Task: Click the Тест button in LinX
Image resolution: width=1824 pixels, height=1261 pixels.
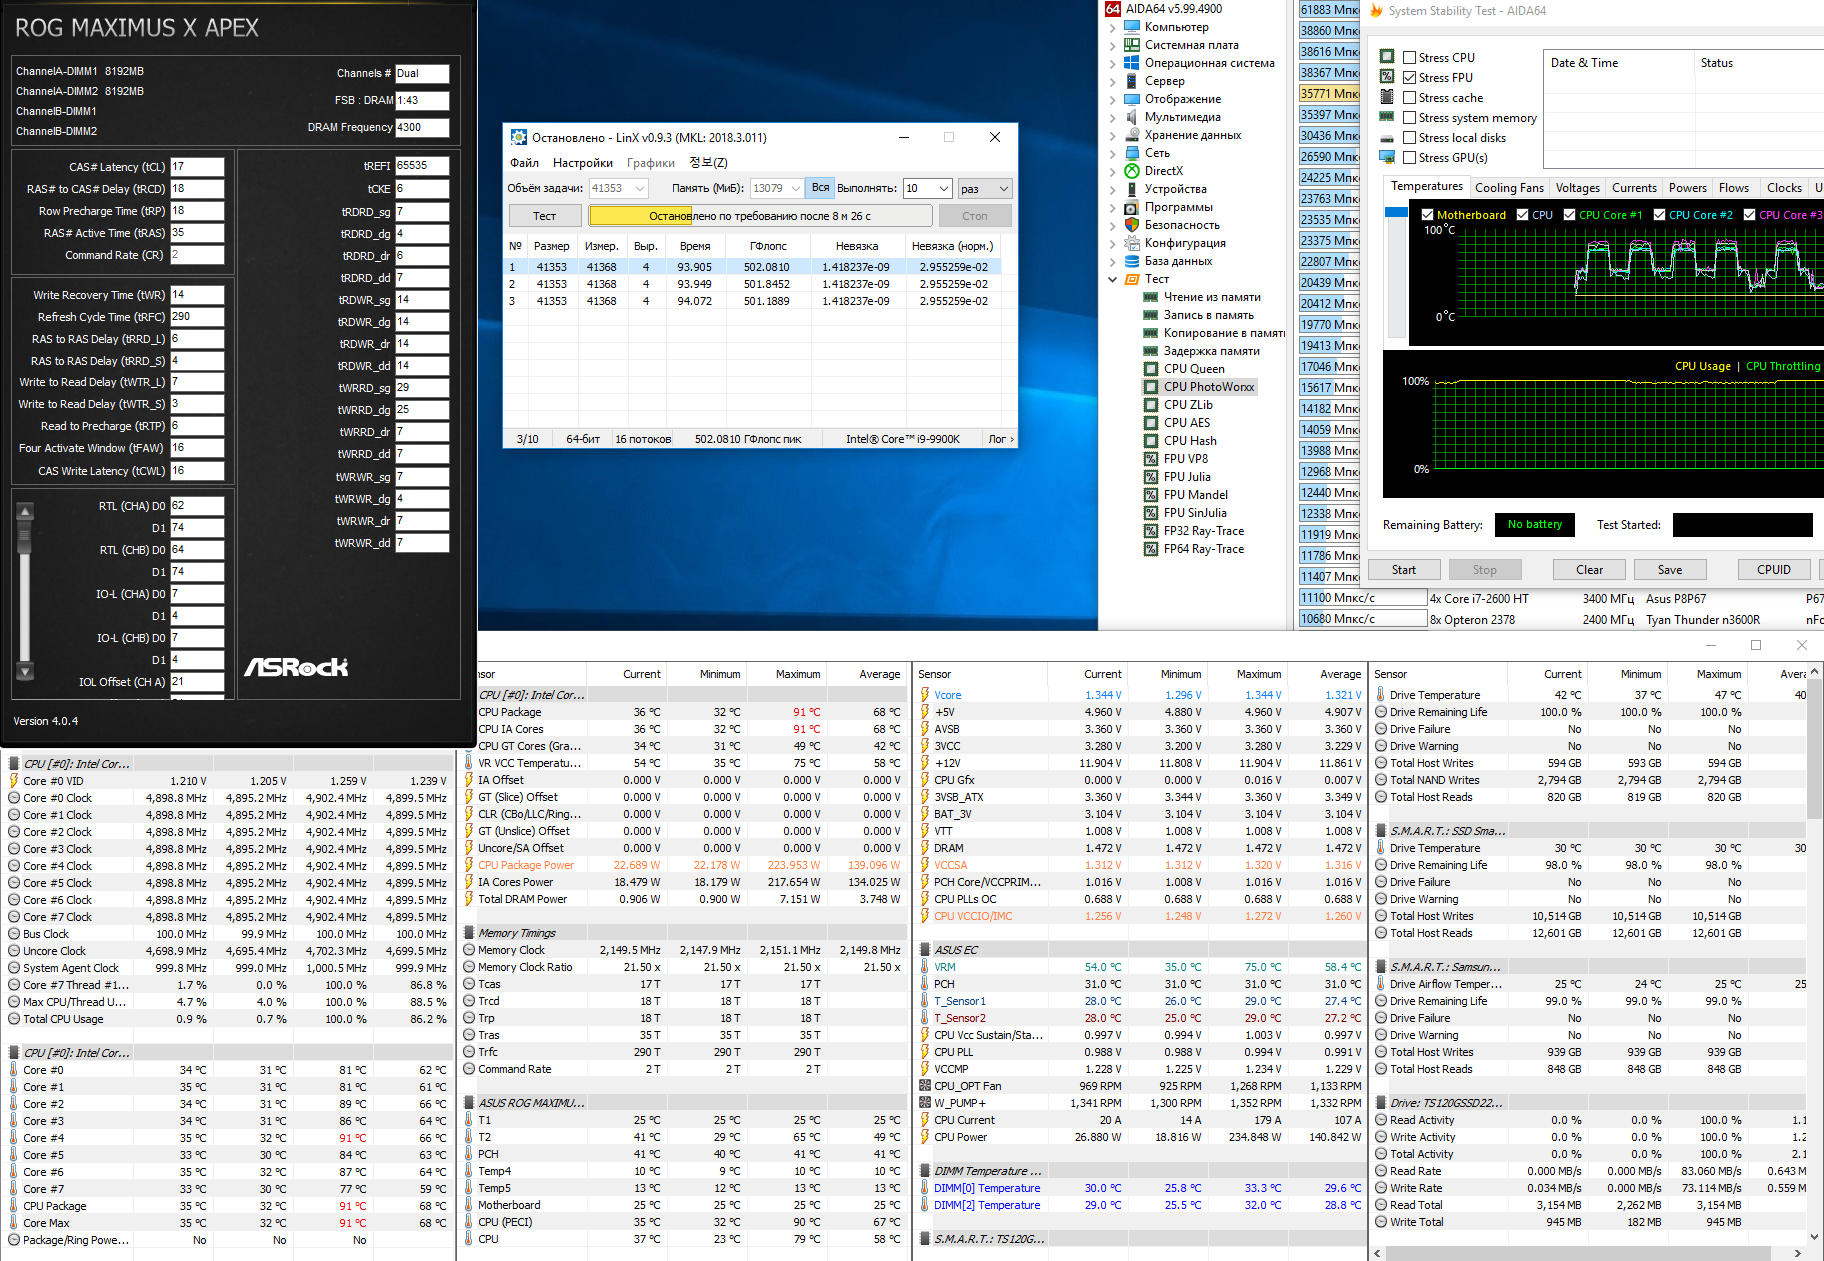Action: pyautogui.click(x=544, y=216)
